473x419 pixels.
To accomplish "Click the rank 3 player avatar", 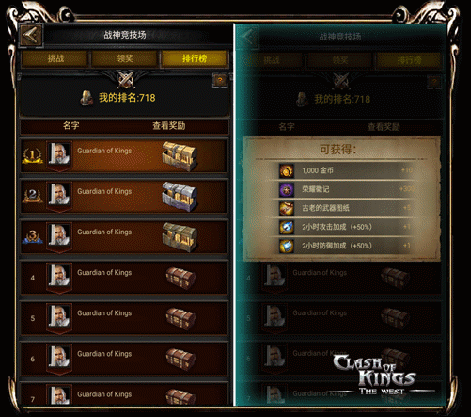I will click(x=59, y=235).
